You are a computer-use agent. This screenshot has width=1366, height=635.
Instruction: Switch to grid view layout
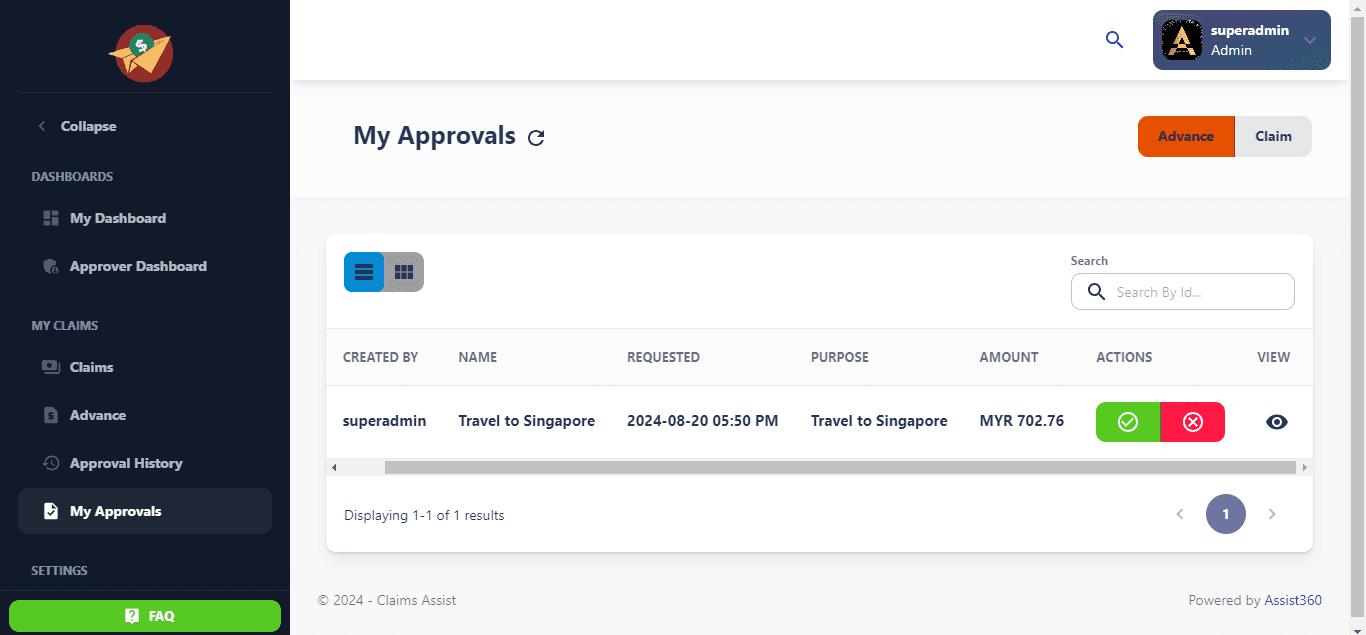point(404,272)
